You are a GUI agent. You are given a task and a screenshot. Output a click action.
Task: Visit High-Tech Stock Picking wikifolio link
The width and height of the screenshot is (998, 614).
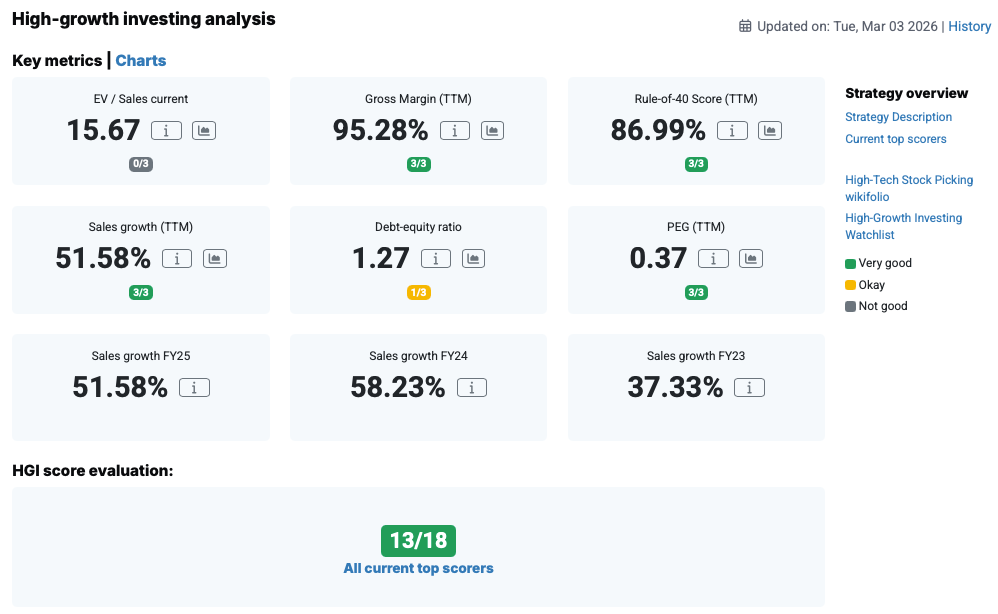tap(908, 188)
